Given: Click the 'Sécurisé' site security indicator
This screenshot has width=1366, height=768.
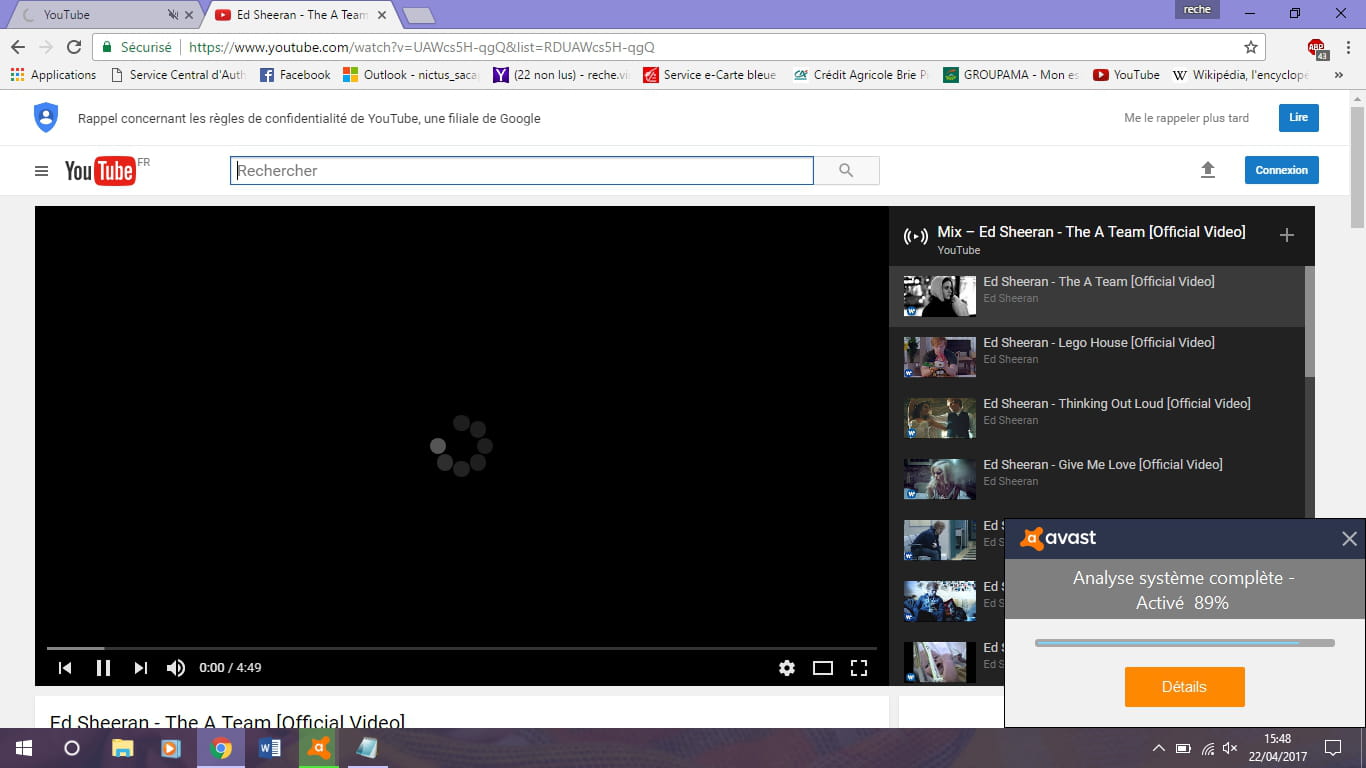Looking at the screenshot, I should (x=137, y=47).
